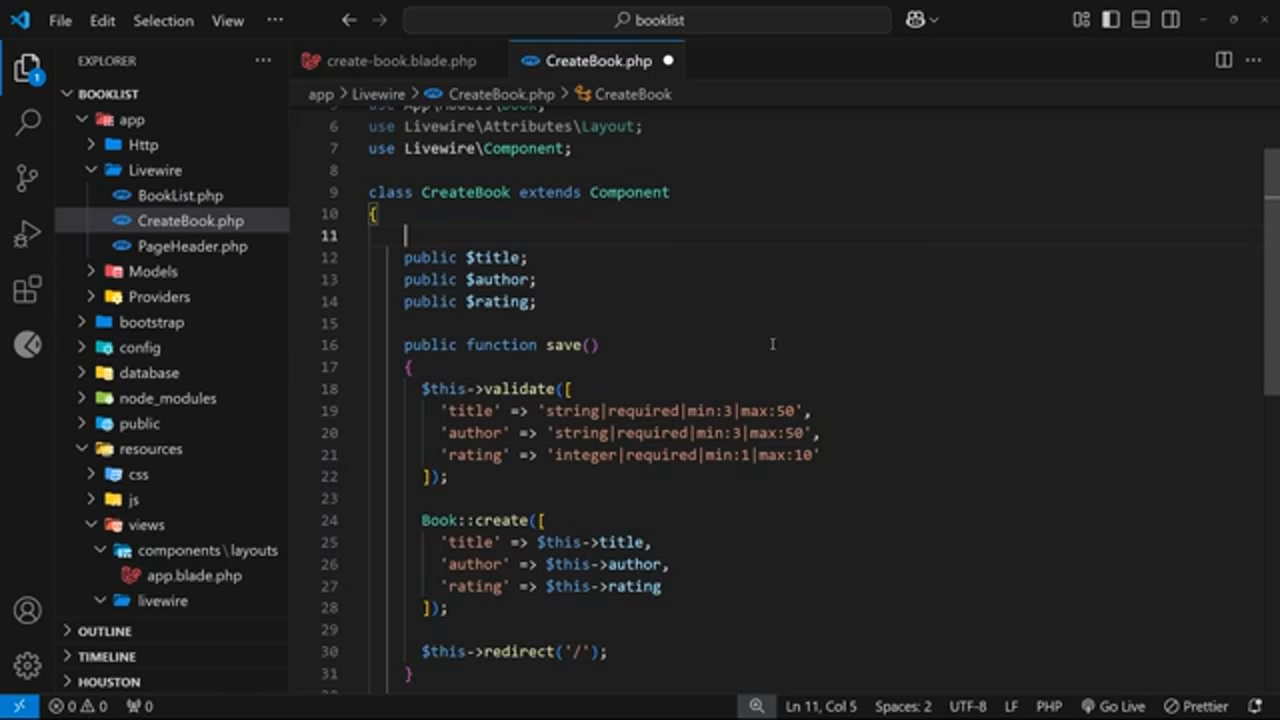Go forward with the navigation arrow
Viewport: 1280px width, 720px height.
click(380, 20)
